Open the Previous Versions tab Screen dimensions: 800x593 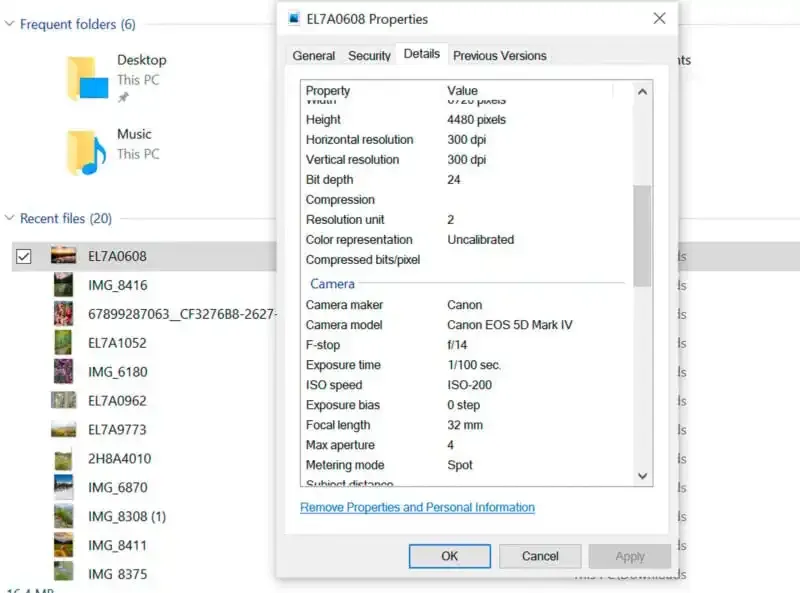point(499,56)
